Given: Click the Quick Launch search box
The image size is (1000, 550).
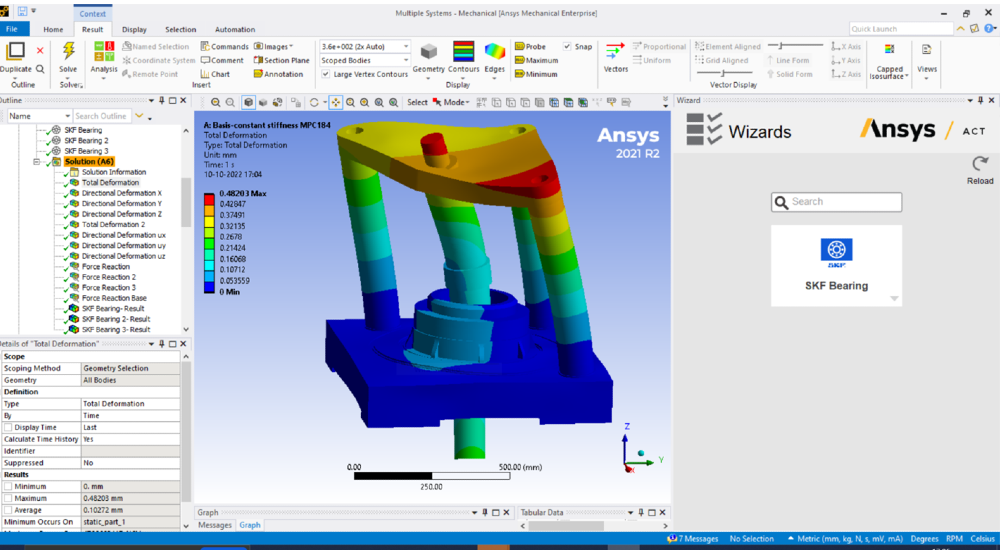Looking at the screenshot, I should pyautogui.click(x=901, y=29).
